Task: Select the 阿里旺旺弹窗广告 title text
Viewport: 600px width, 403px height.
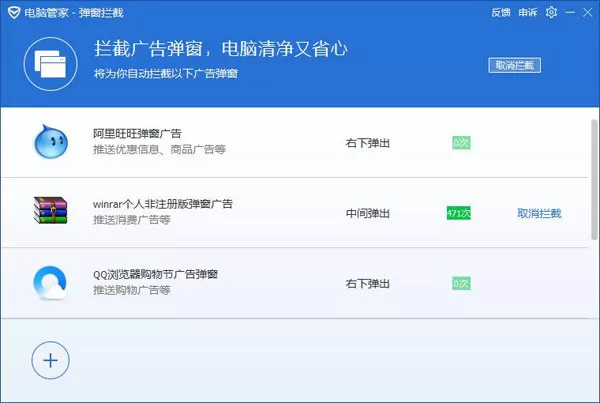Action: [x=137, y=133]
